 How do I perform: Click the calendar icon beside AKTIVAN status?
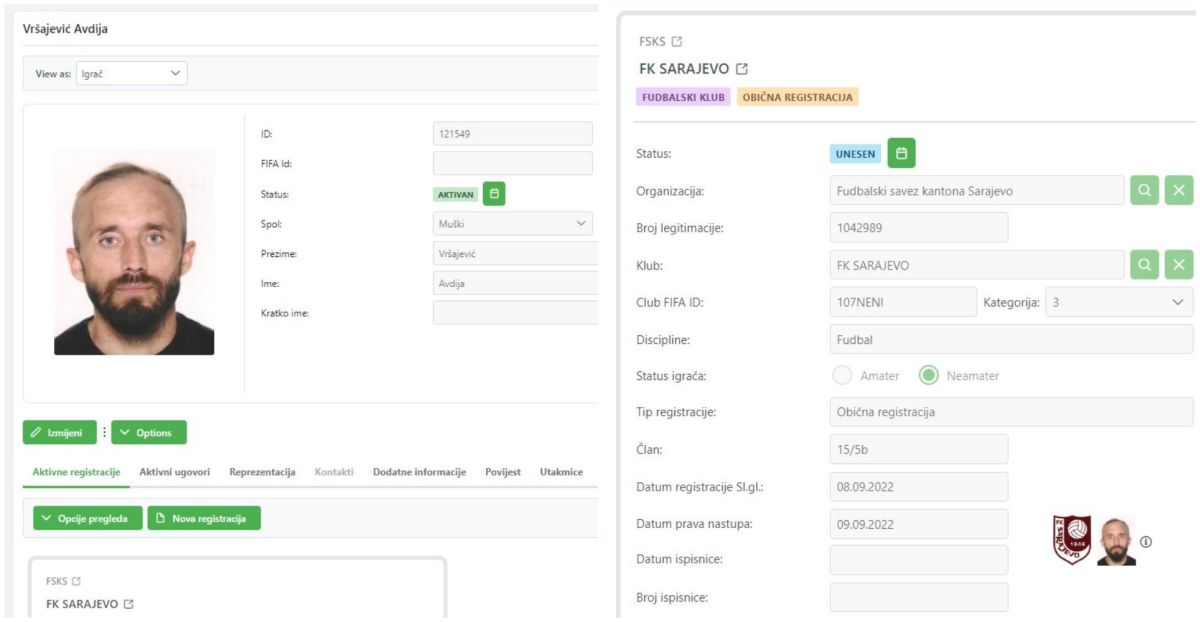point(494,194)
